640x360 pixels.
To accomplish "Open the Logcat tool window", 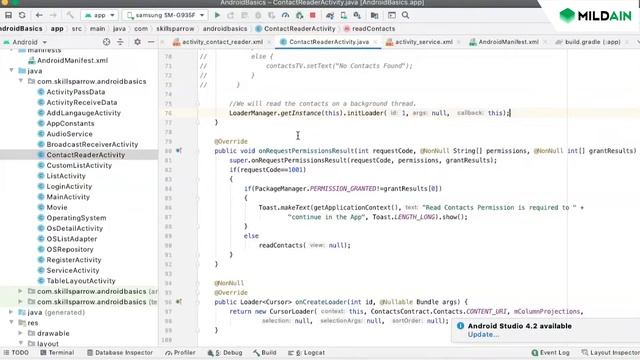I will 307,352.
